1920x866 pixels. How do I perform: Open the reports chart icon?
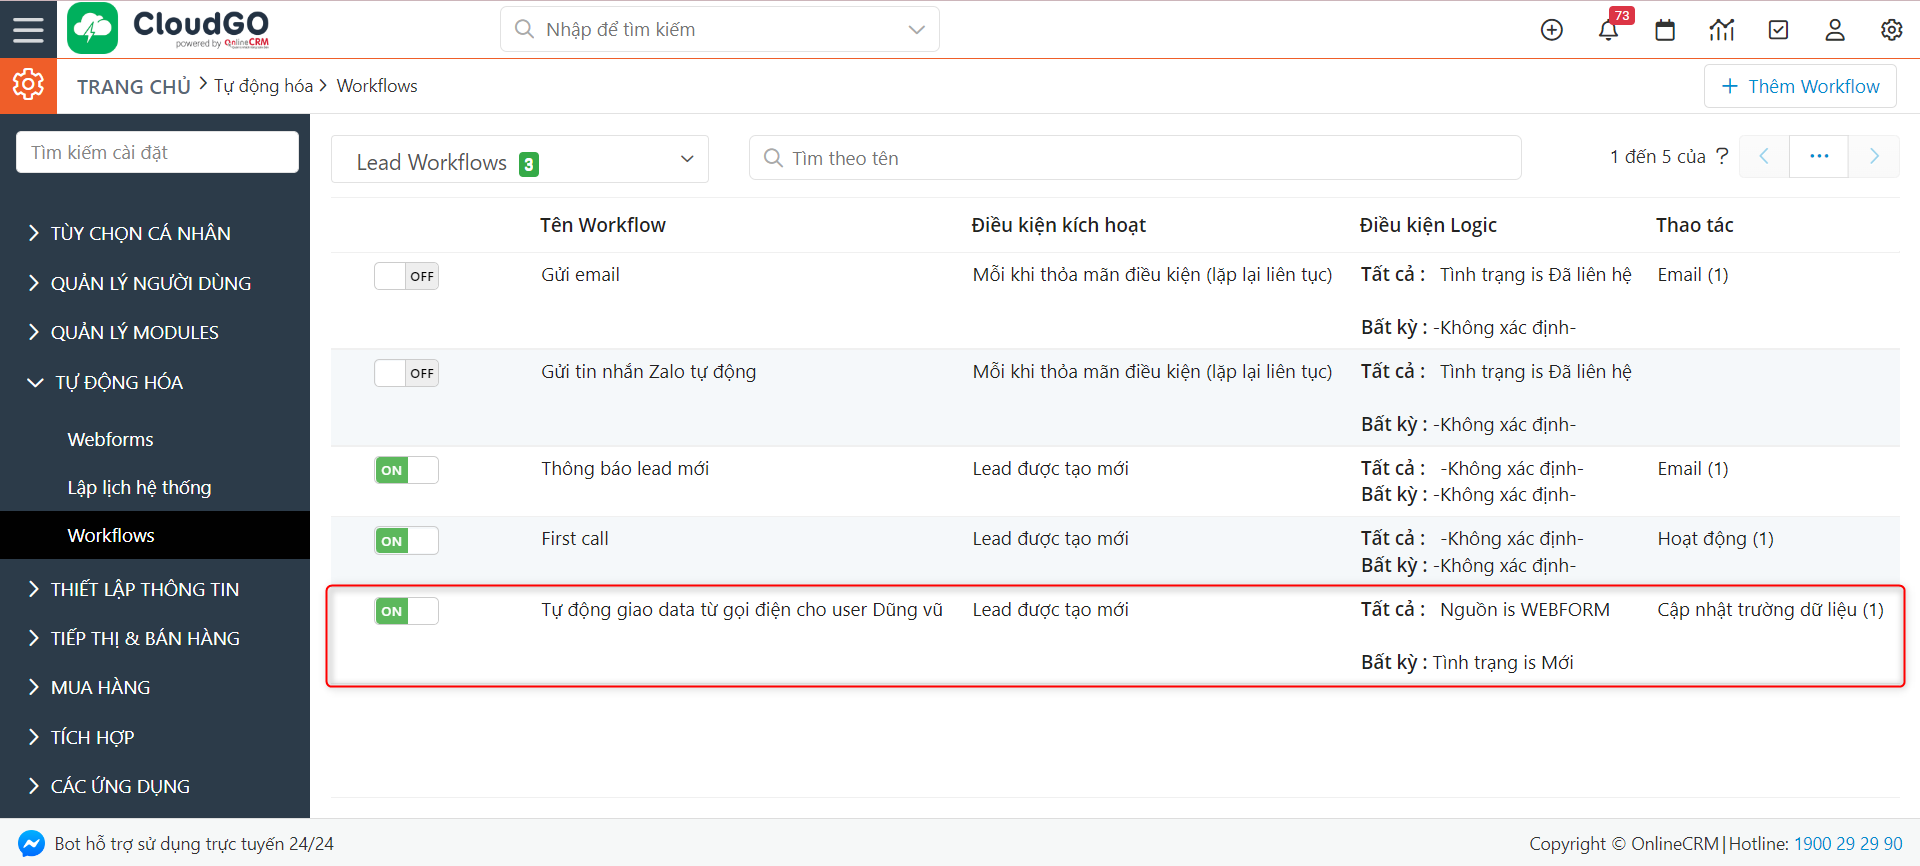click(1721, 30)
